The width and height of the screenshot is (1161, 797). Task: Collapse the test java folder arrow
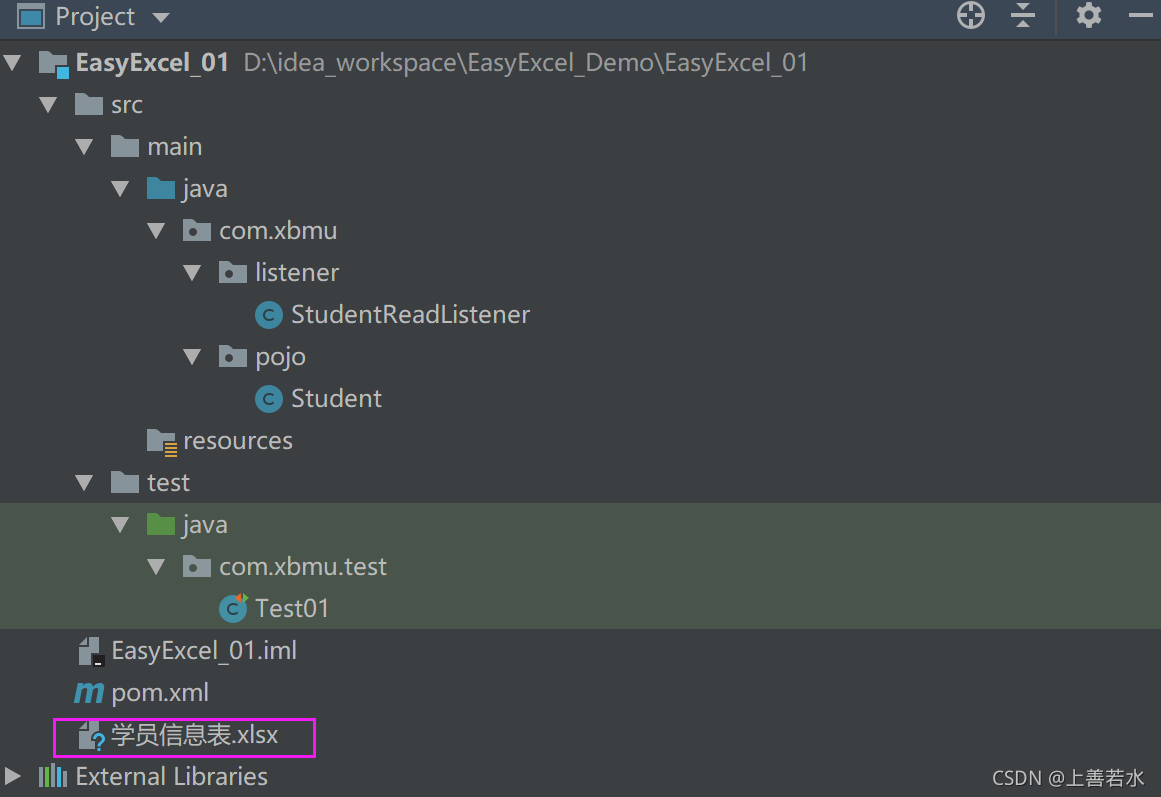(120, 525)
